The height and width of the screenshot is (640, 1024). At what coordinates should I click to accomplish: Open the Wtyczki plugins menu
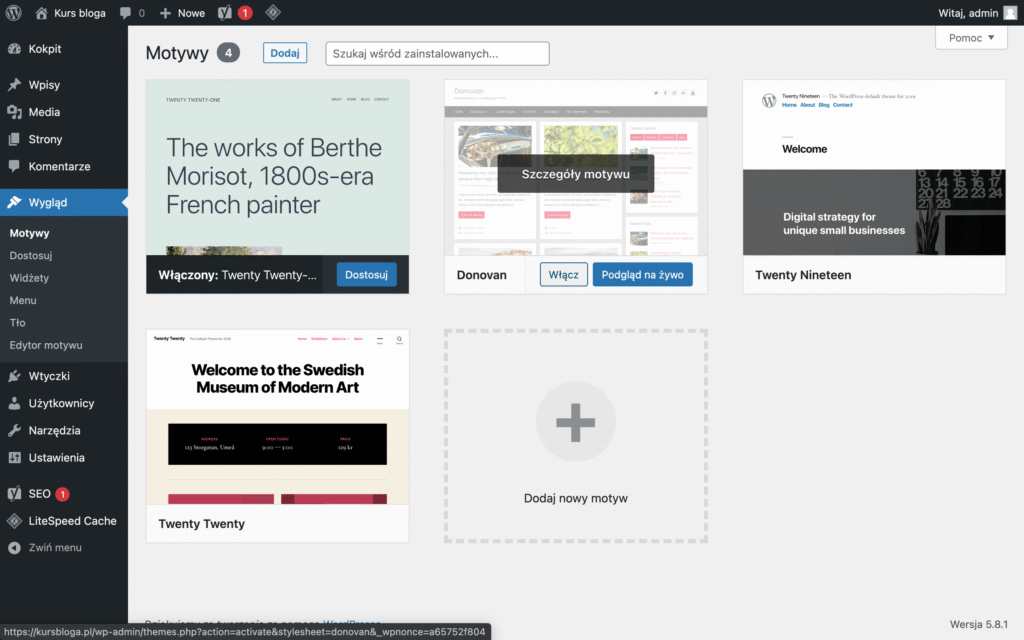(x=49, y=376)
